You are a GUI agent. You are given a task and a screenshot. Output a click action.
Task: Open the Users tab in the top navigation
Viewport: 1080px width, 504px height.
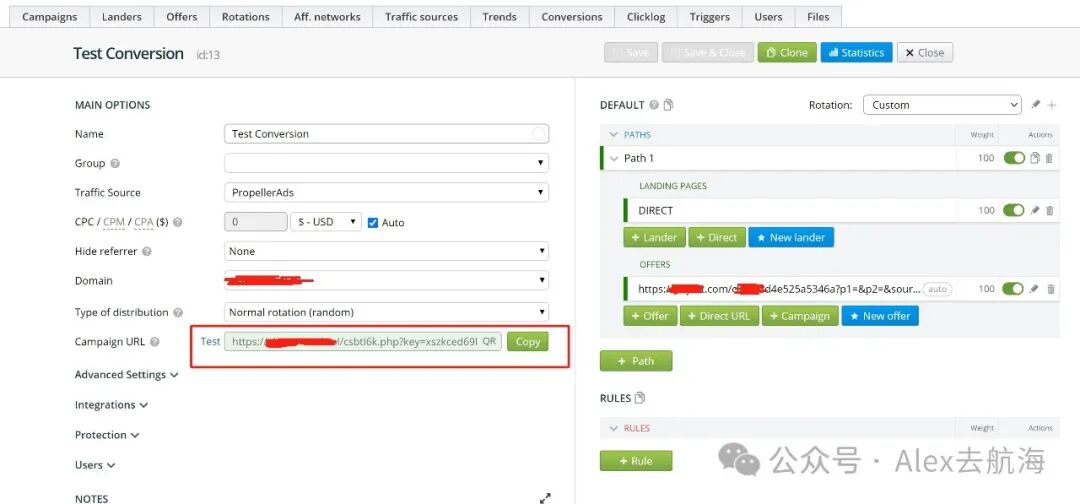coord(768,17)
